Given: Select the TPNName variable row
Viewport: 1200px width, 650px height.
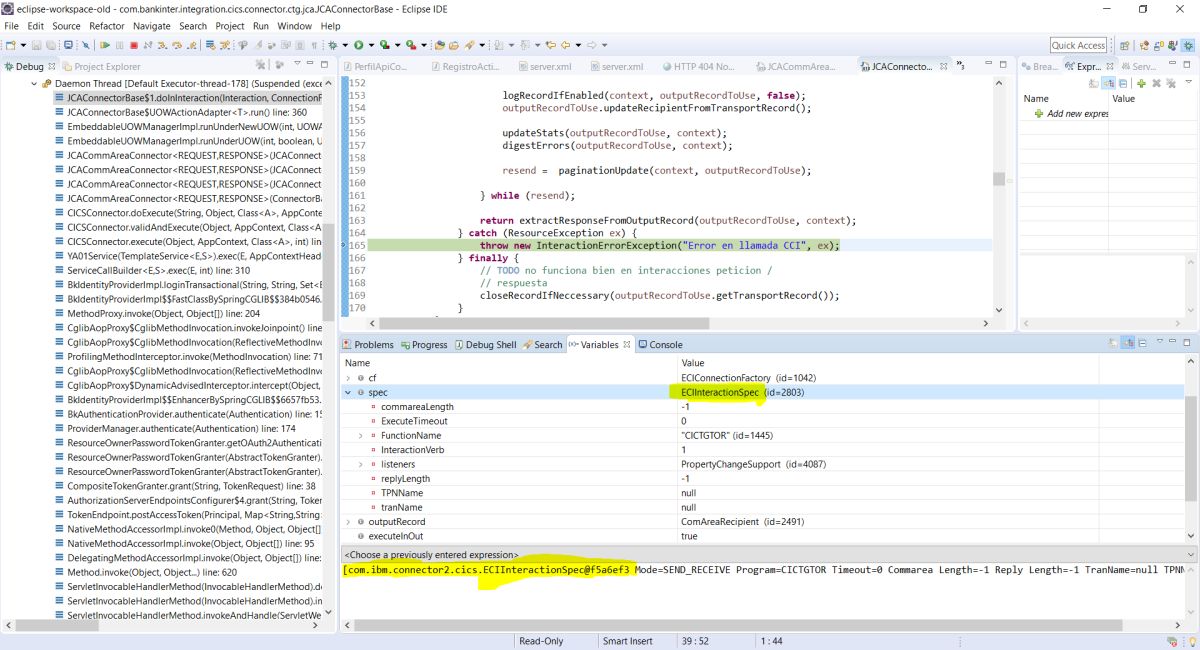Looking at the screenshot, I should pyautogui.click(x=762, y=493).
